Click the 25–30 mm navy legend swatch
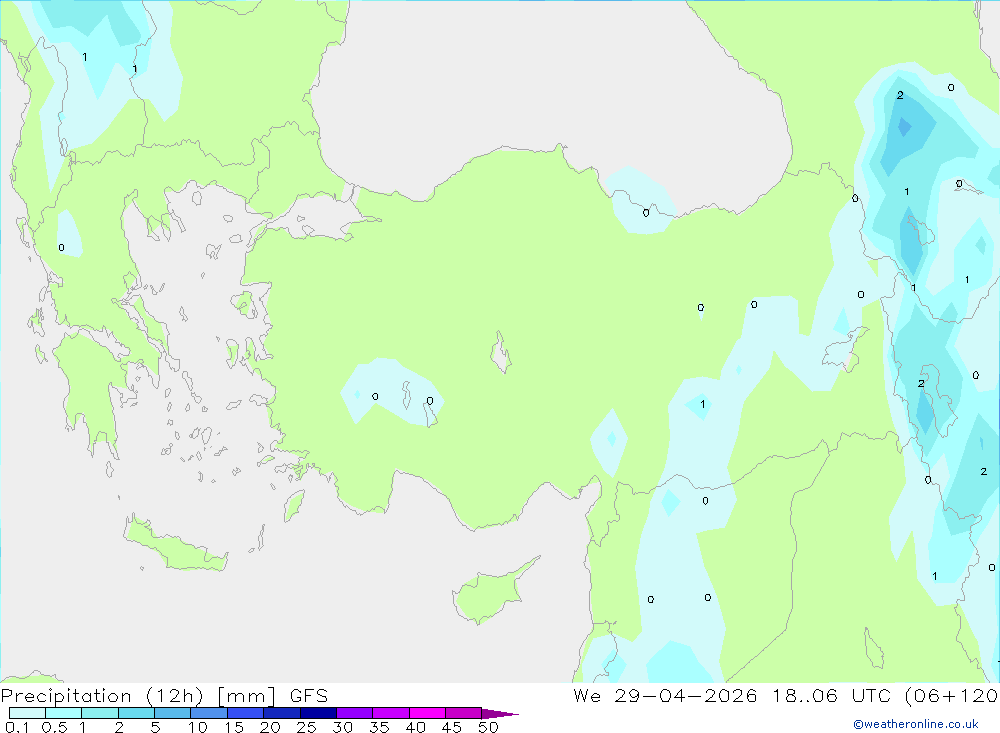The height and width of the screenshot is (733, 1000). pos(318,713)
